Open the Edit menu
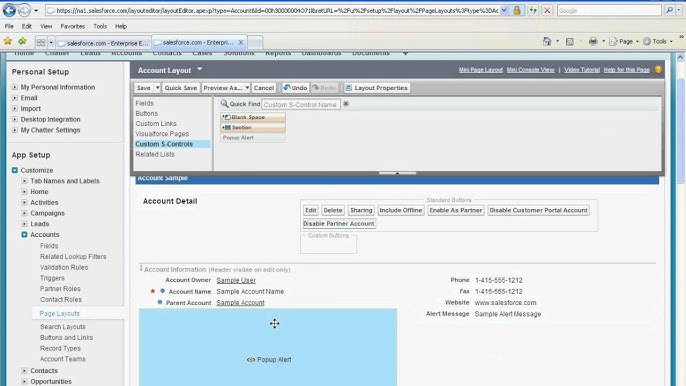 pos(27,26)
